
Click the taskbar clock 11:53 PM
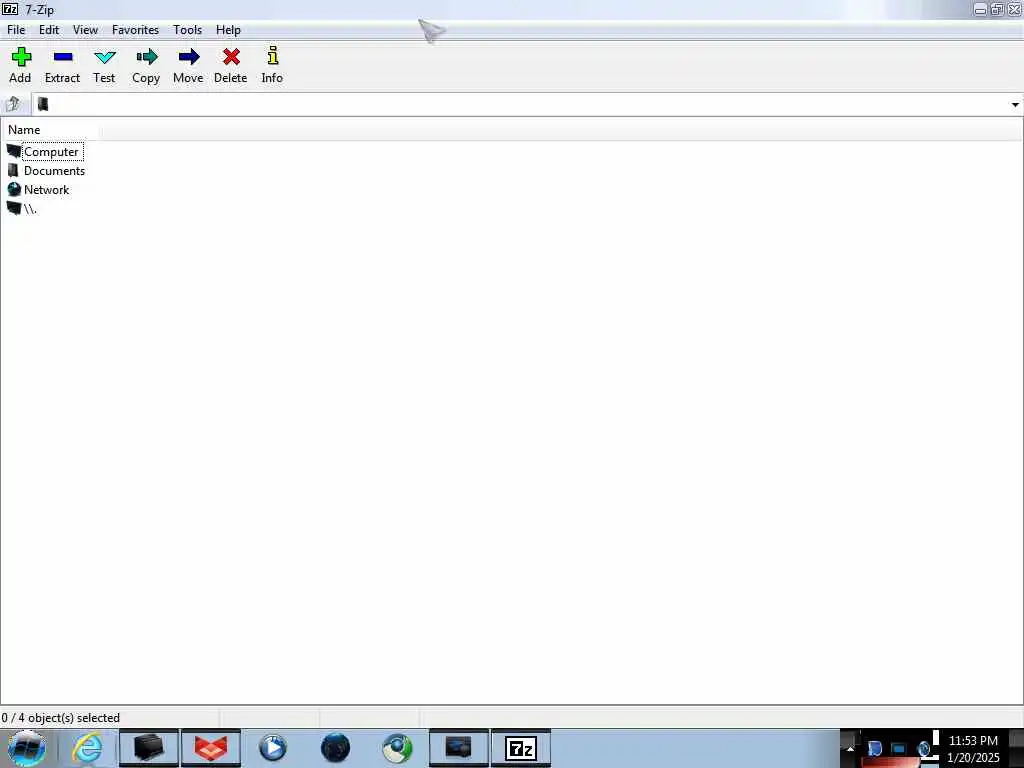pos(973,741)
